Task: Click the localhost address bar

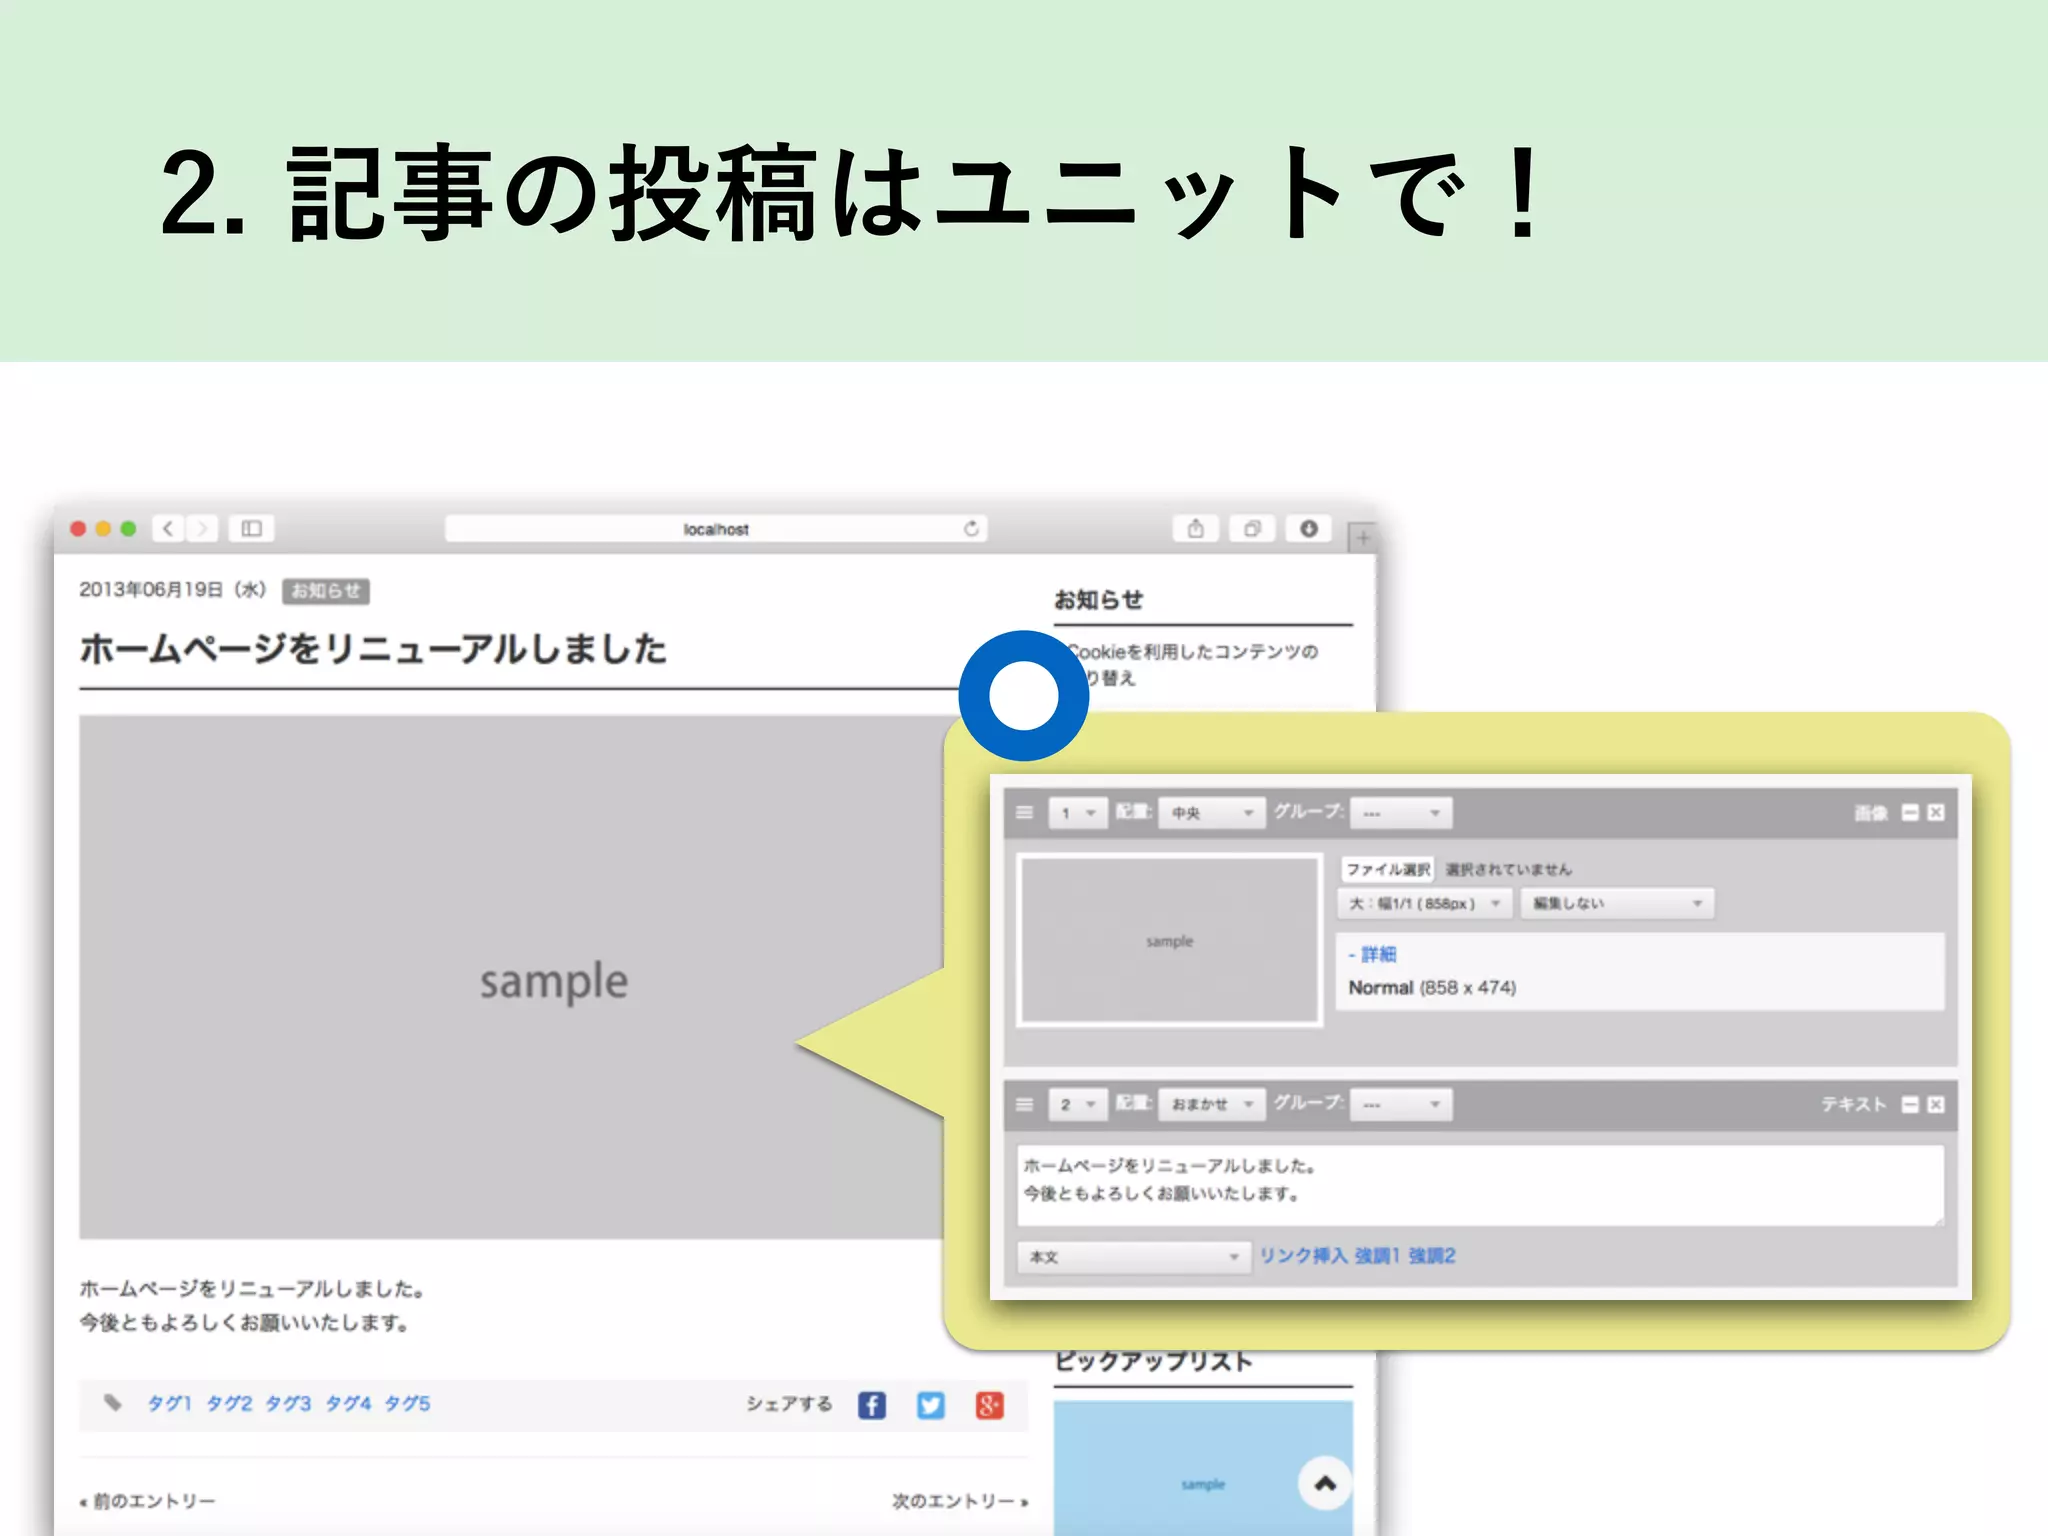Action: (x=716, y=528)
